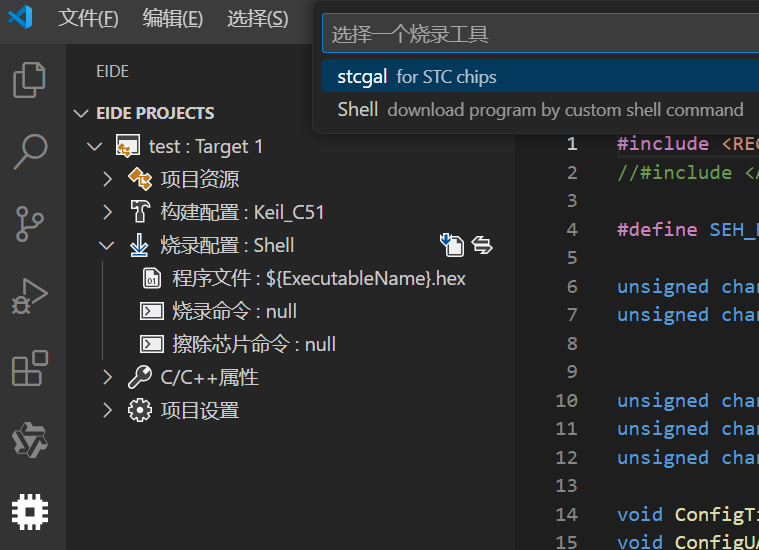The image size is (759, 550).
Task: Click the download-to-device icon in 烧录配置 row
Action: click(452, 244)
